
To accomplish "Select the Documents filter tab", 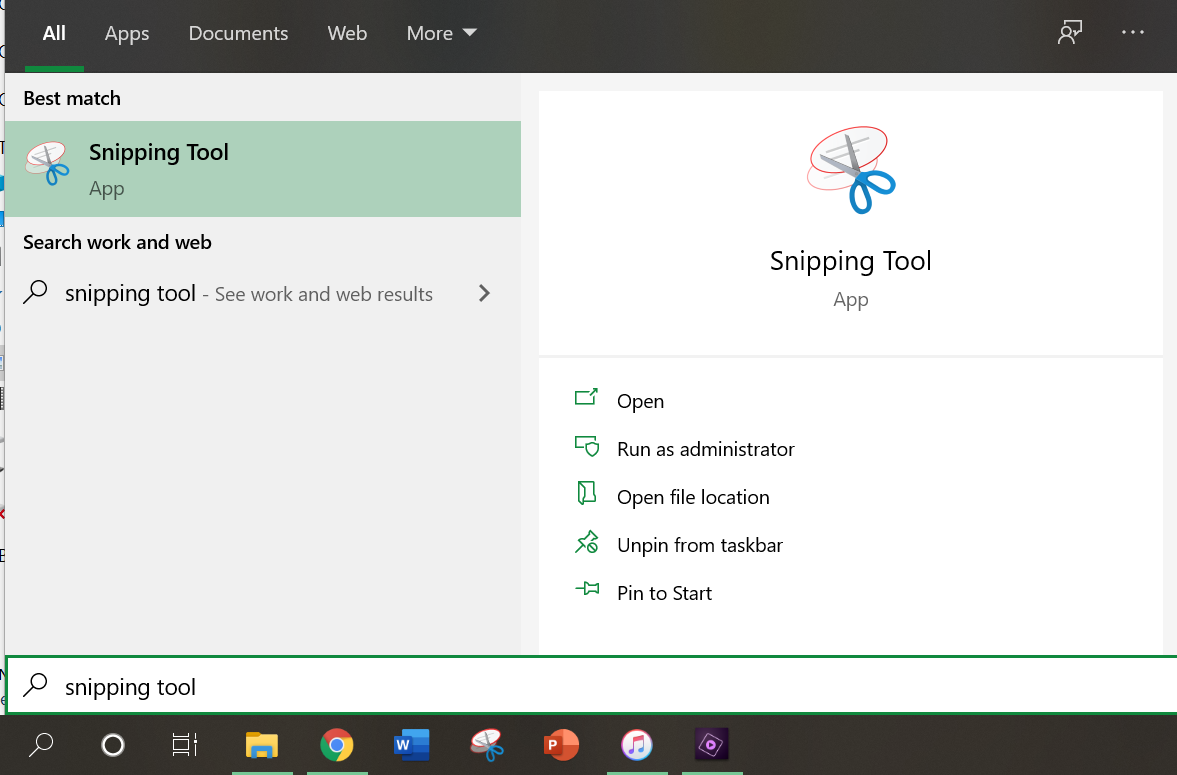I will [x=238, y=32].
